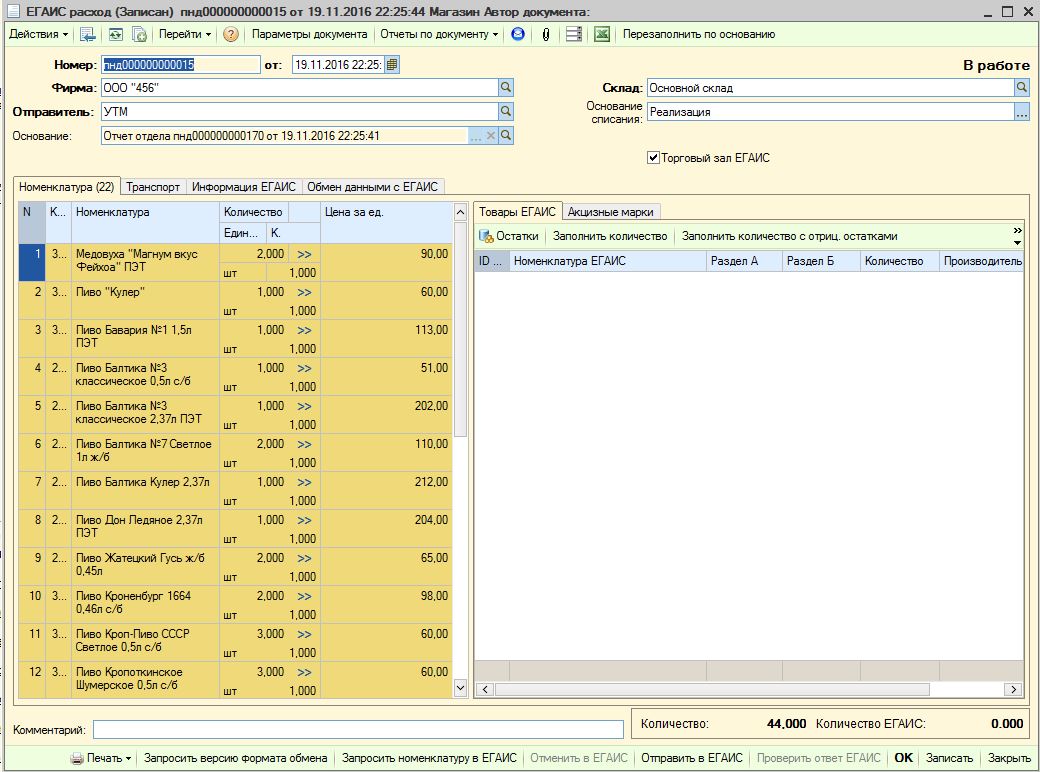This screenshot has width=1040, height=772.
Task: Click the >> button in Медовуха row
Action: 304,254
